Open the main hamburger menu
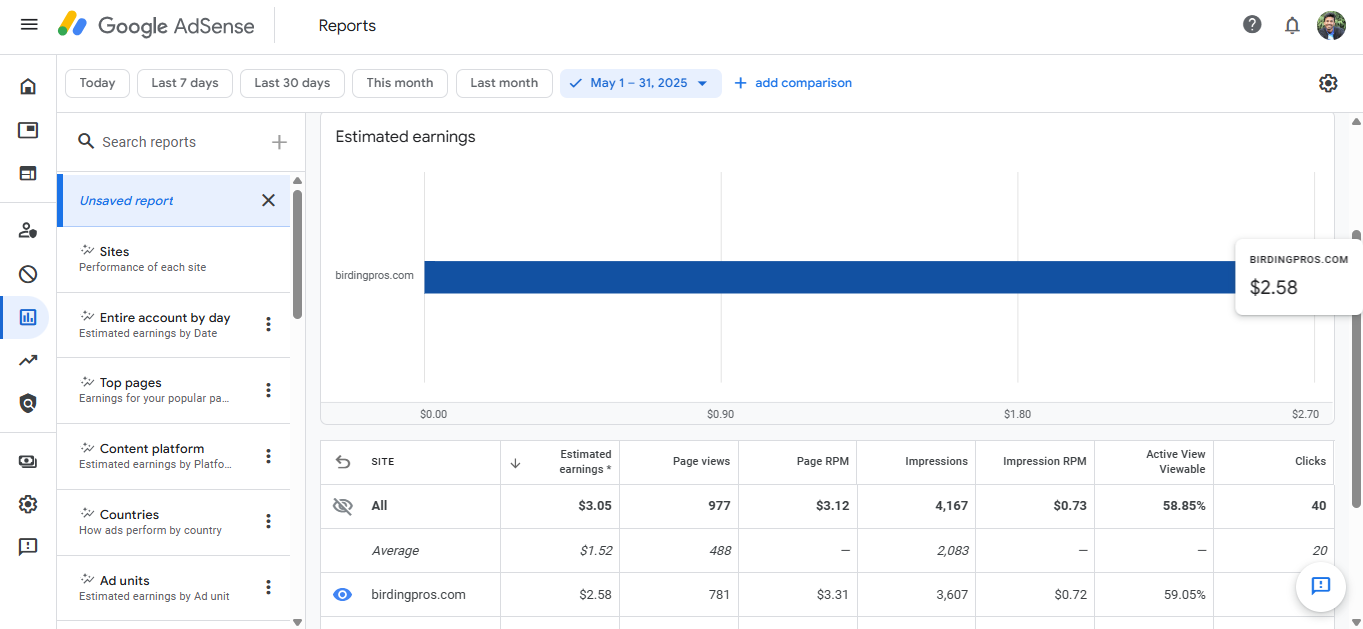Viewport: 1363px width, 629px height. pos(29,25)
